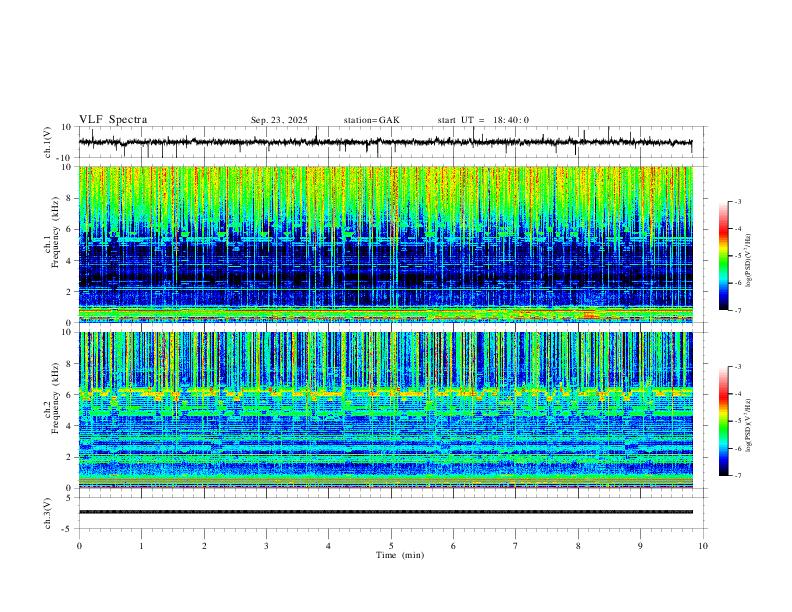
Task: Click the "8" kHz tick on ch.1 spectrogram axis
Action: pos(69,198)
